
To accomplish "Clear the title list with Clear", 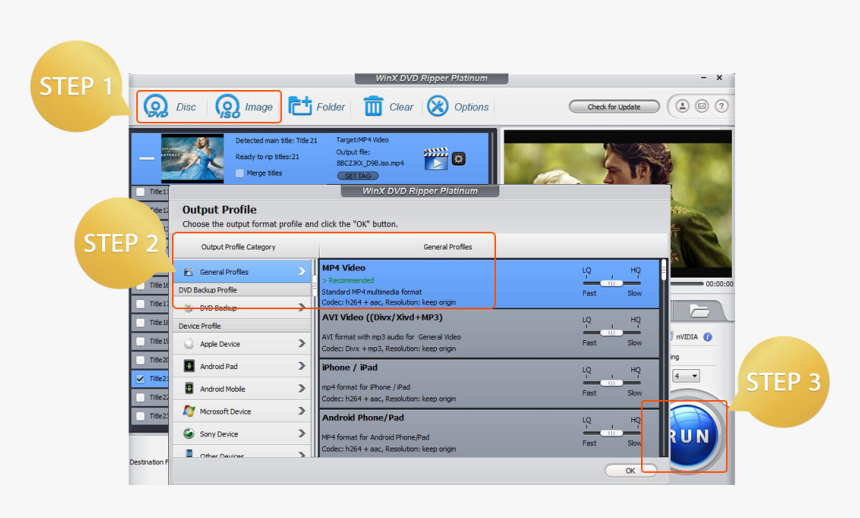I will click(388, 106).
